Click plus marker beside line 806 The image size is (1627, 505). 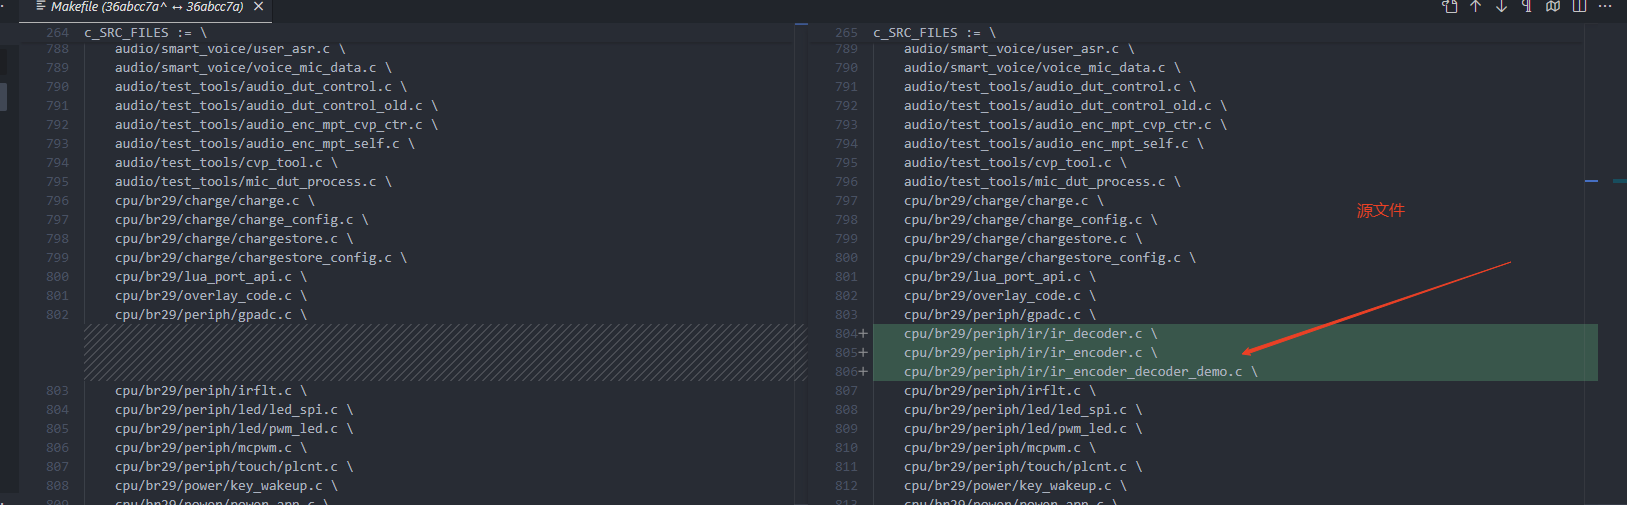click(863, 372)
